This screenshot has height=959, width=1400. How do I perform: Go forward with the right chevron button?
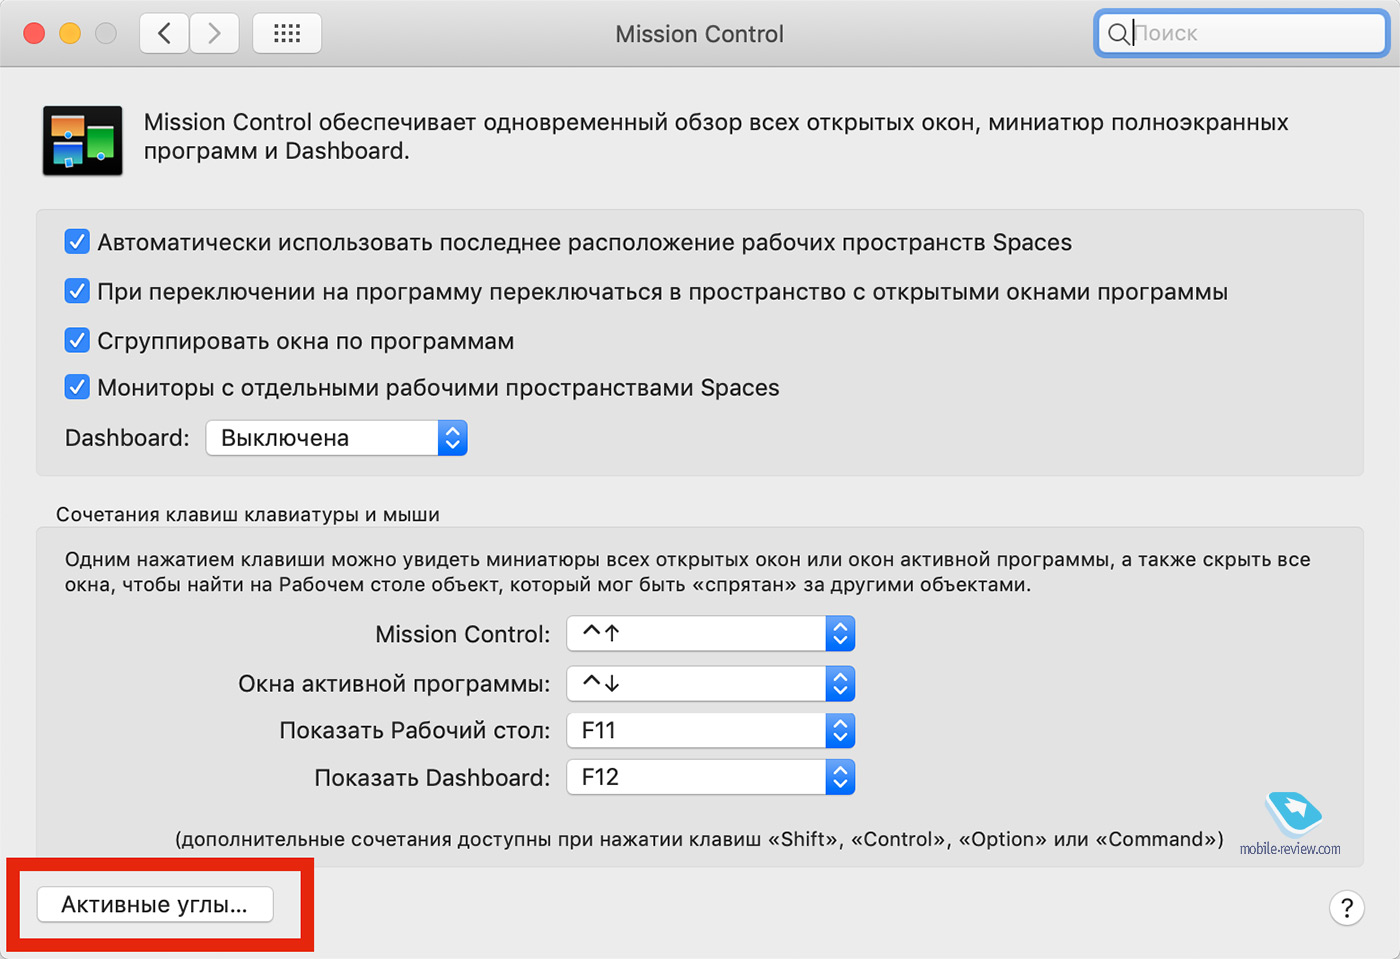pyautogui.click(x=214, y=34)
